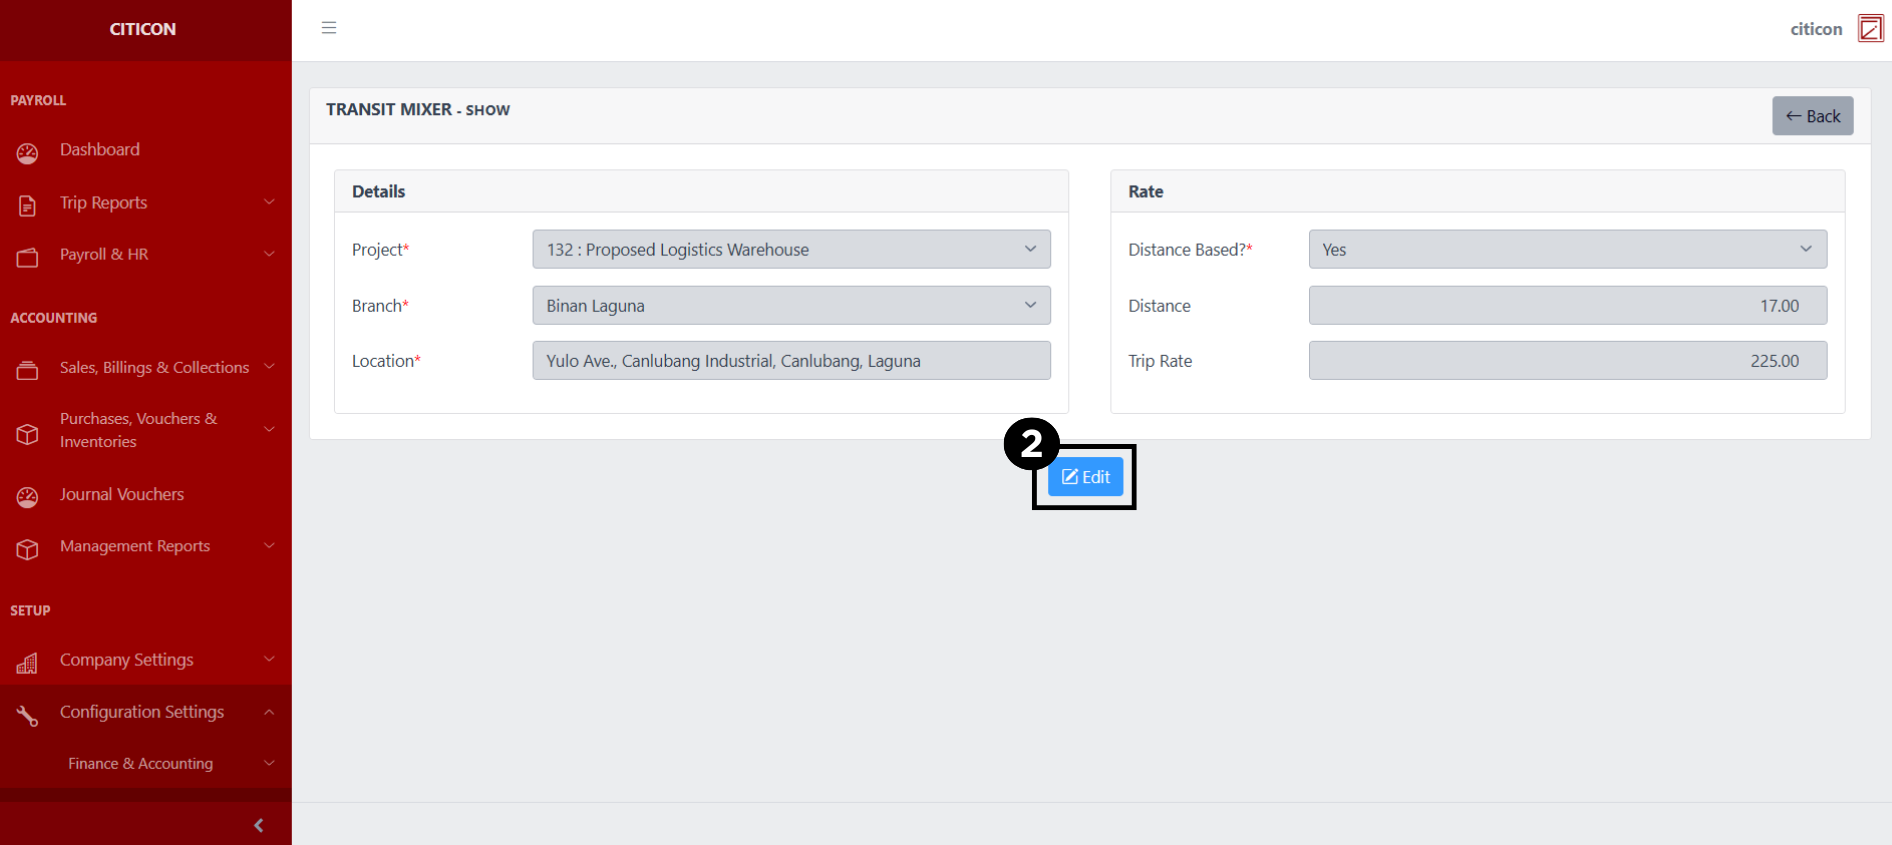The height and width of the screenshot is (845, 1892).
Task: Click the Payroll & HR folder icon
Action: [27, 257]
